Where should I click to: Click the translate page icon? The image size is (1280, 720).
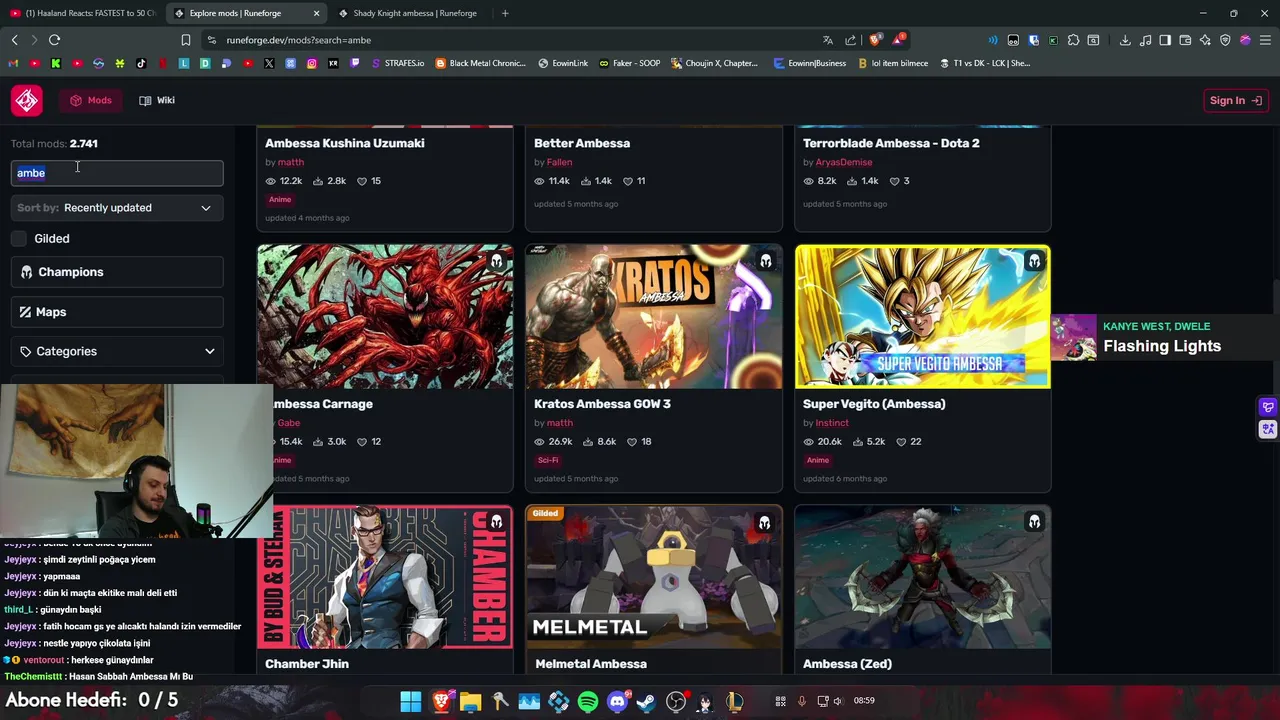(x=828, y=40)
